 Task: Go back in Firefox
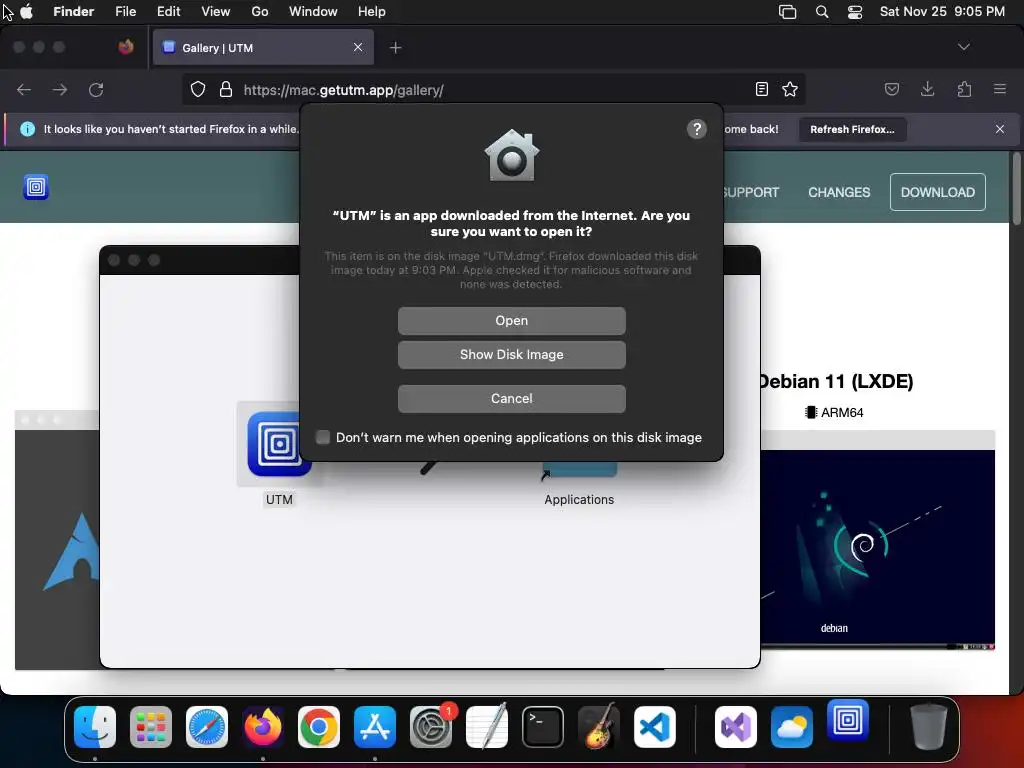24,89
